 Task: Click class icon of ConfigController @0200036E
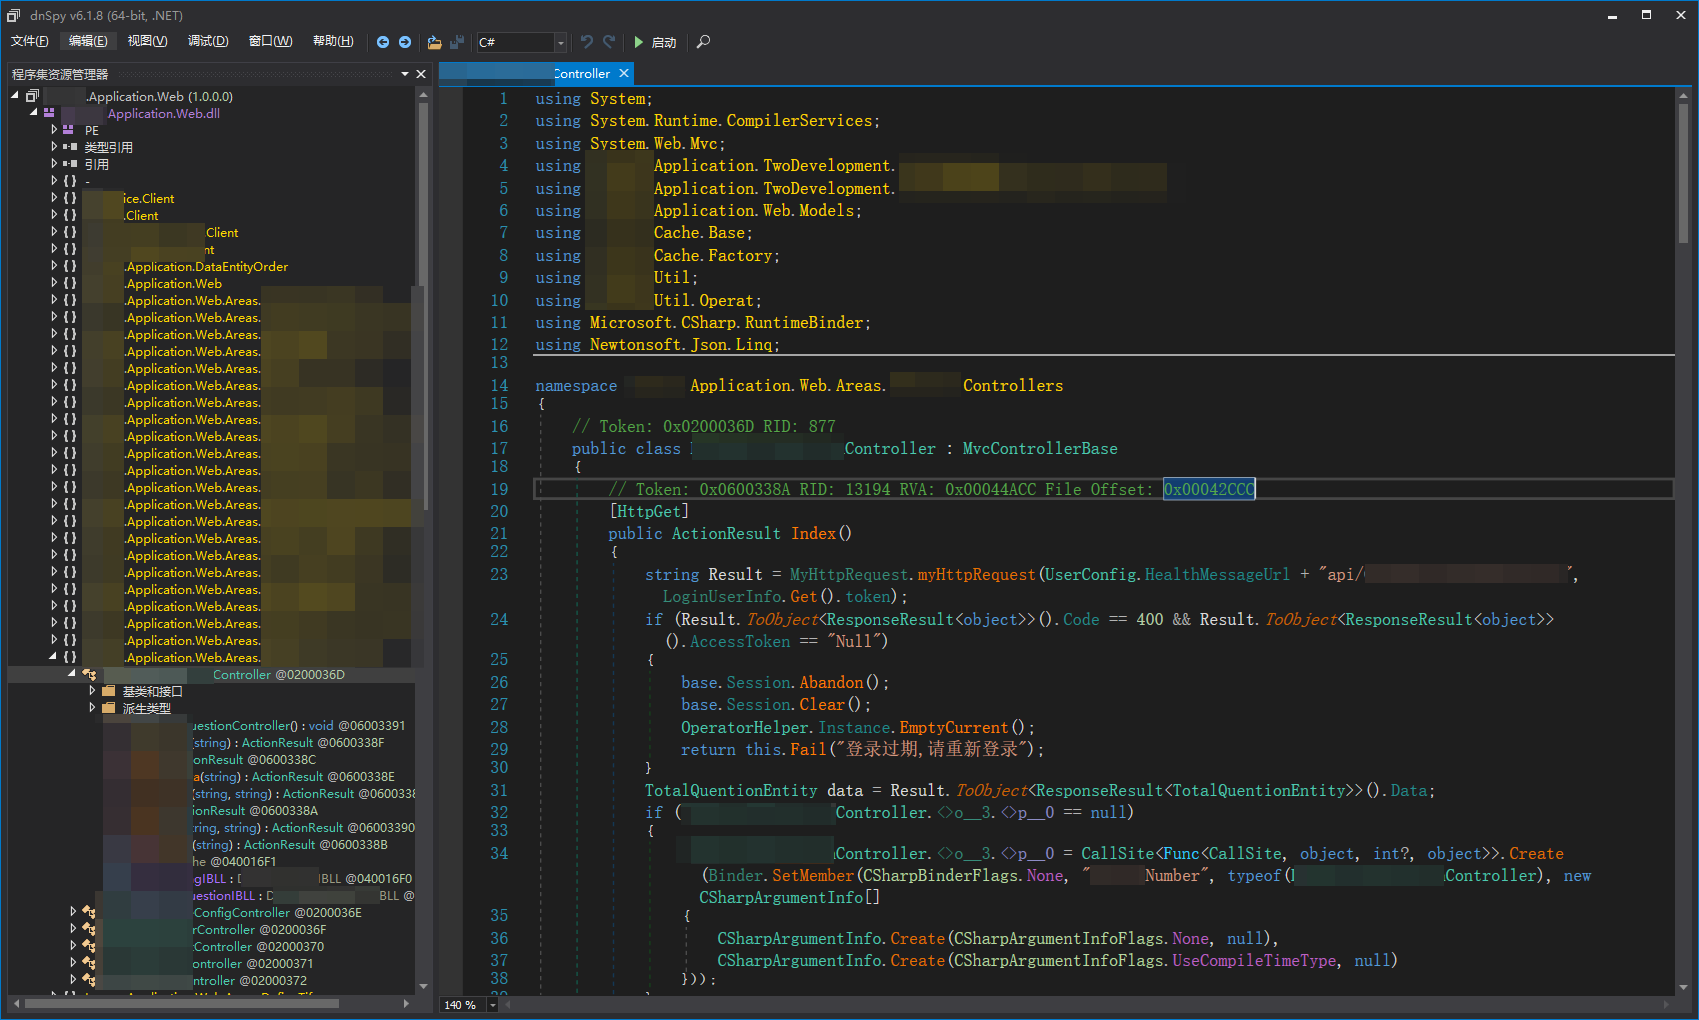pyautogui.click(x=89, y=912)
